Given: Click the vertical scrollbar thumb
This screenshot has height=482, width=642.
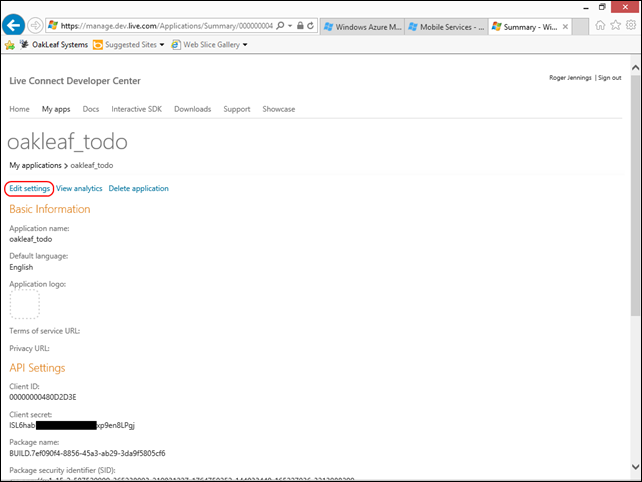Looking at the screenshot, I should pos(635,195).
